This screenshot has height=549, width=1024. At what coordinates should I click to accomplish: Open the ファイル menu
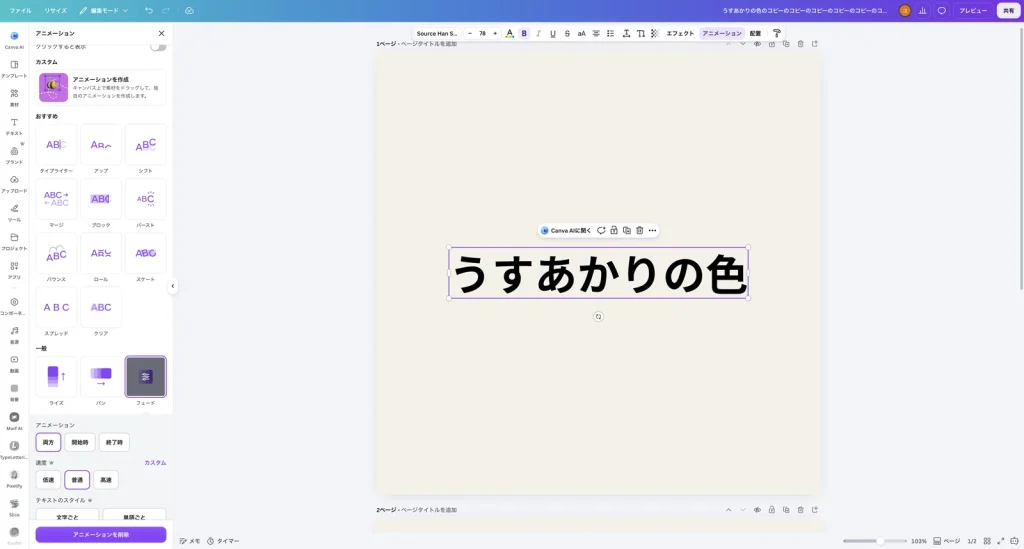coord(20,10)
